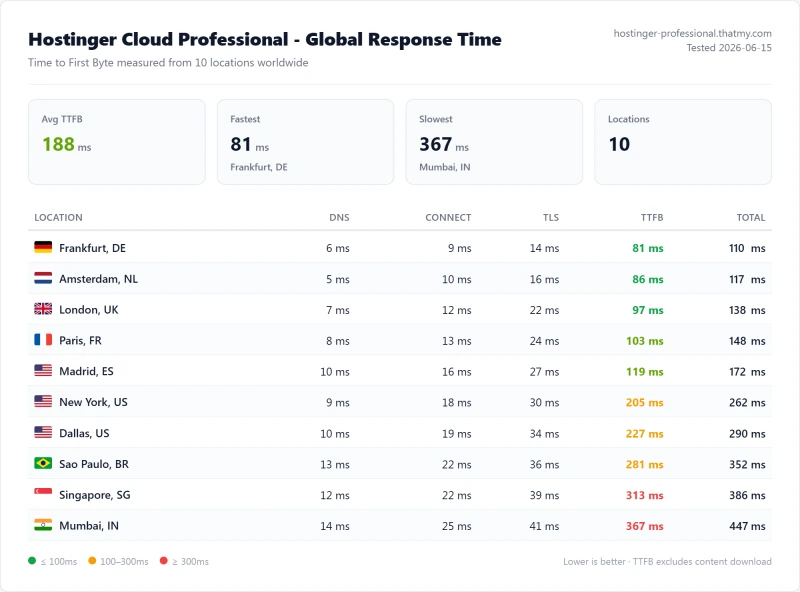
Task: Click the 281 ms TTFB value
Action: pyautogui.click(x=645, y=464)
